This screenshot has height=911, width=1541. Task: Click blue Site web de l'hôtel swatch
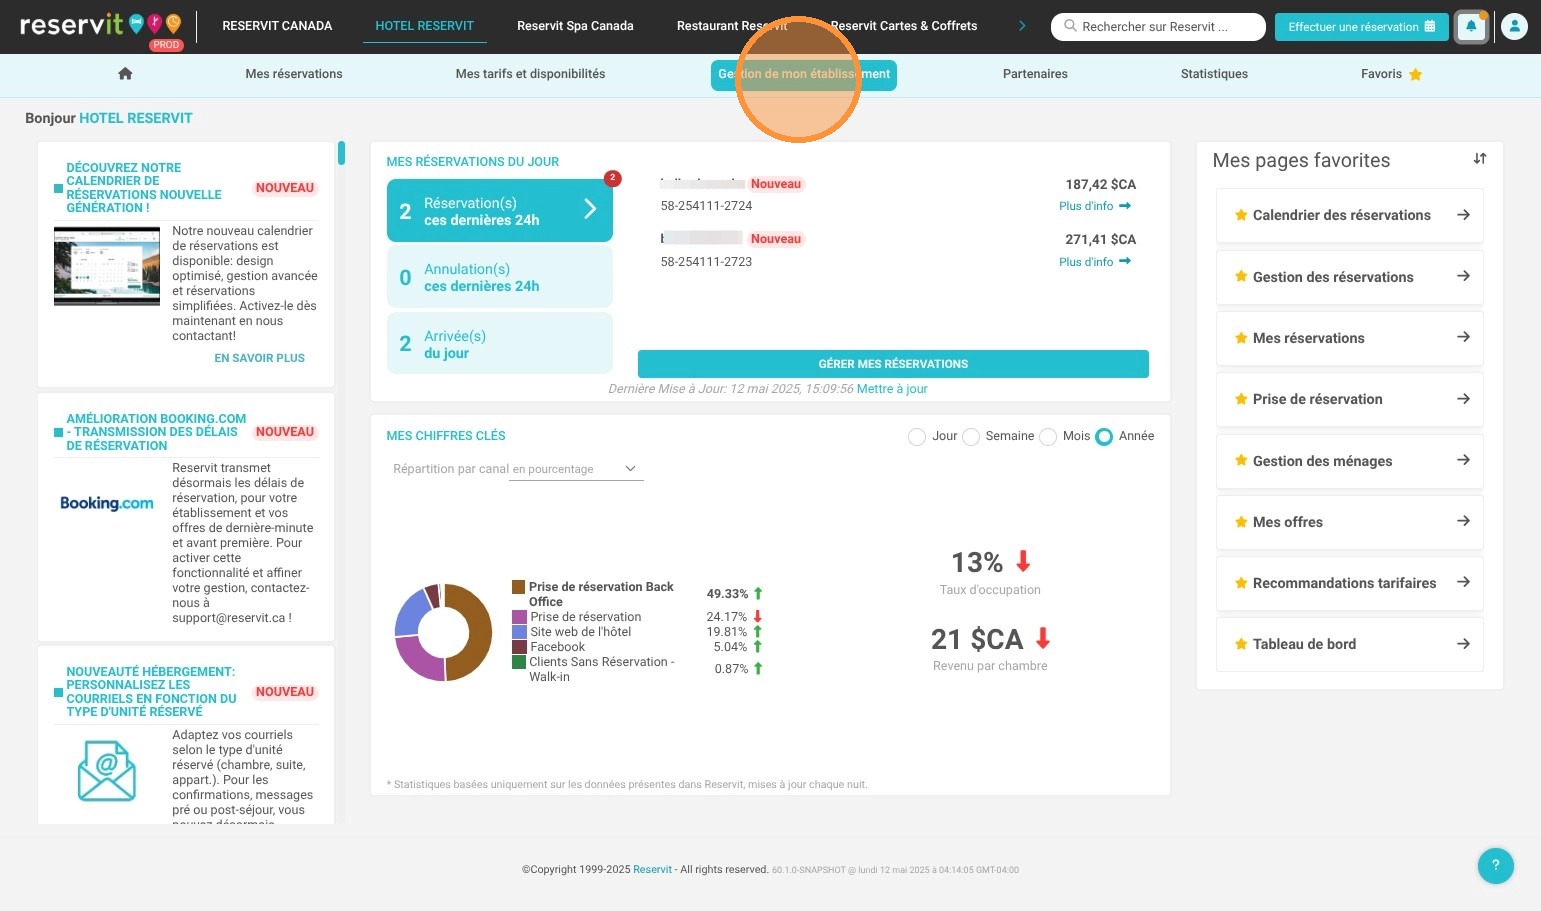pos(519,632)
